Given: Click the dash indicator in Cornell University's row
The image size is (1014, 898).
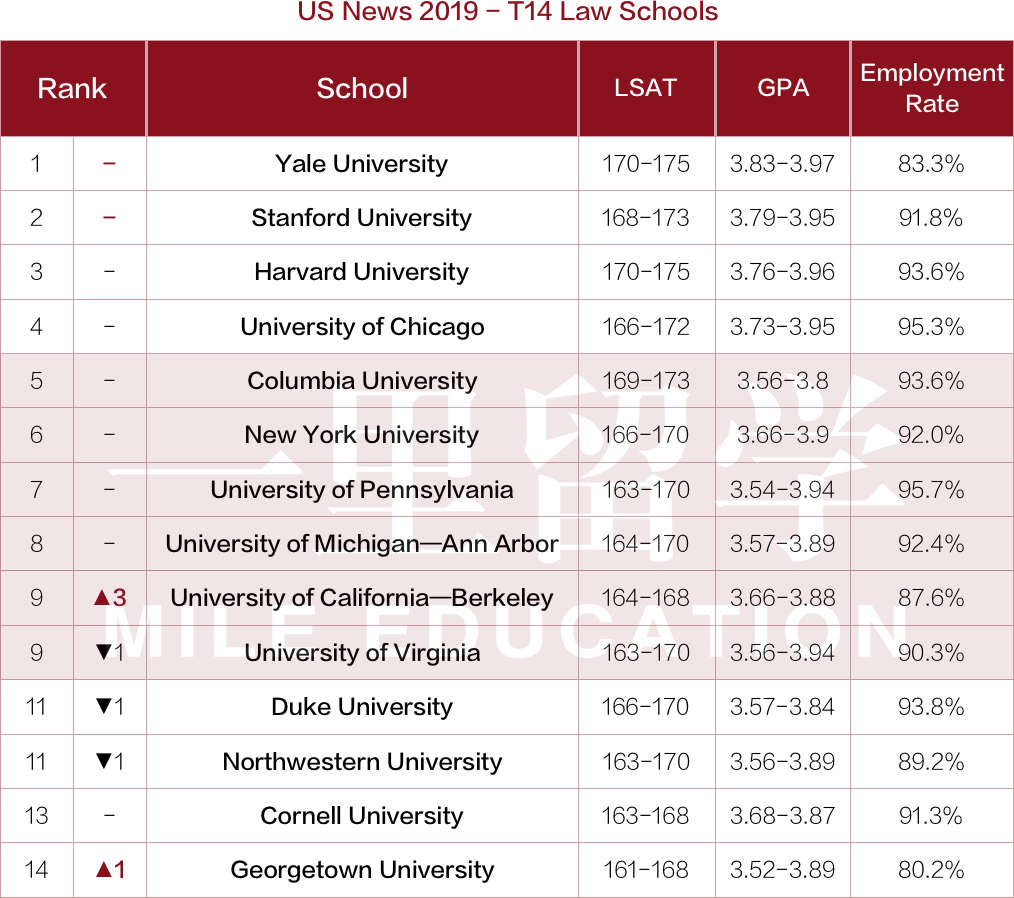Looking at the screenshot, I should (x=109, y=816).
